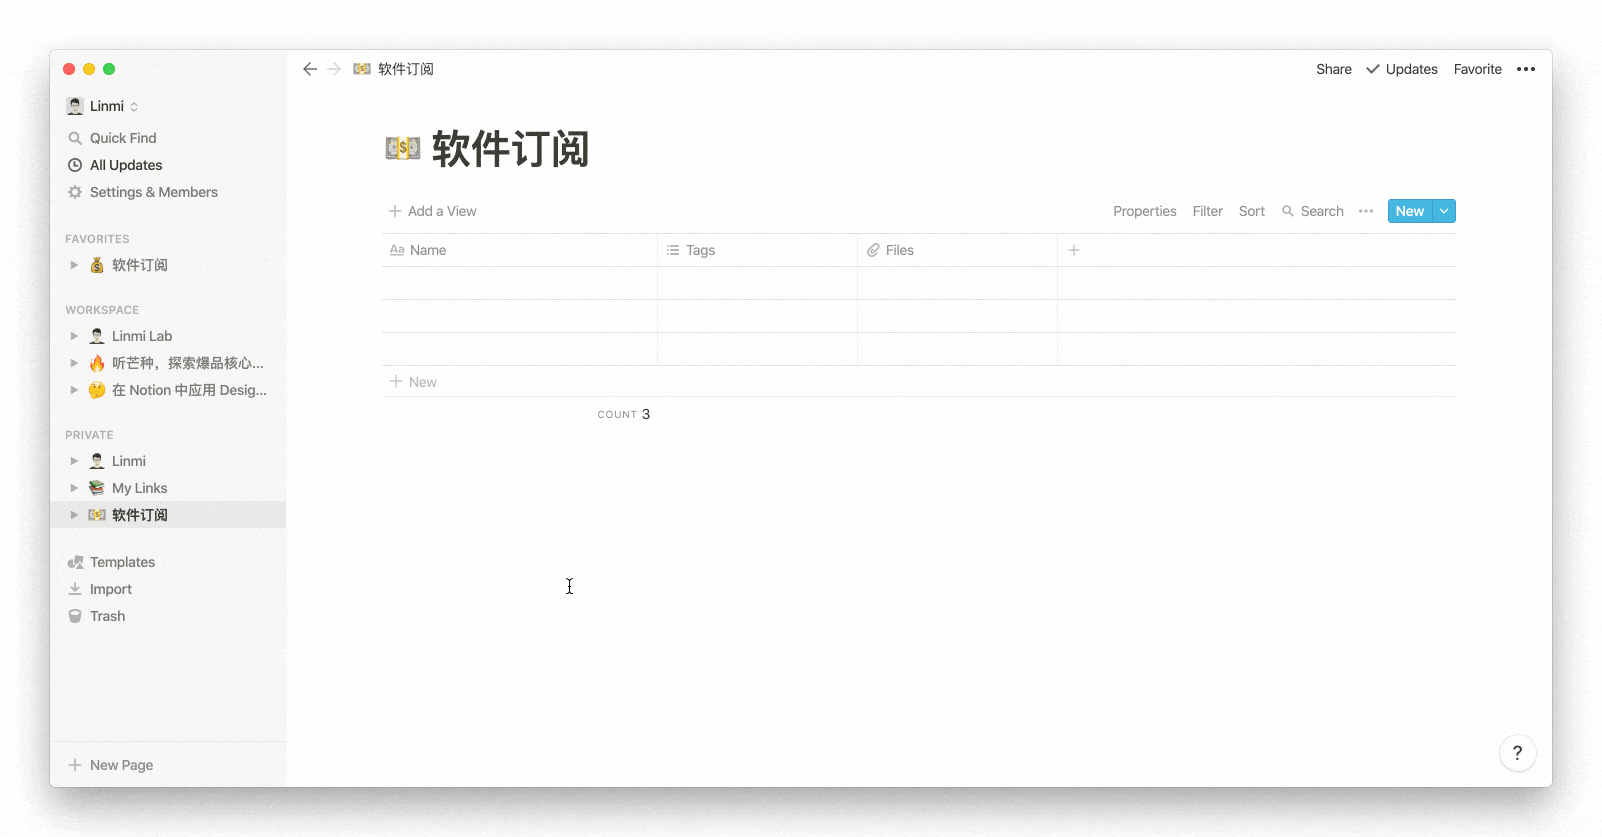Expand the 听芒种 page tree
This screenshot has height=837, width=1602.
(74, 363)
